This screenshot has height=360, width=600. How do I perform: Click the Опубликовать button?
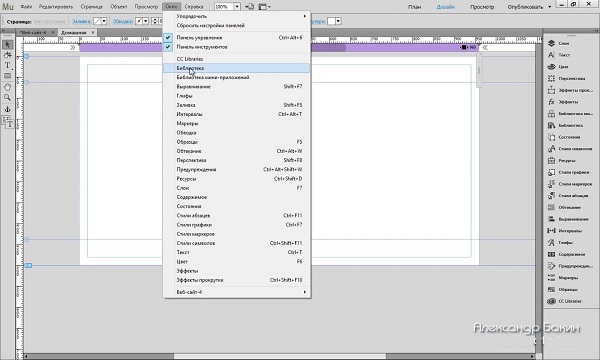(525, 7)
